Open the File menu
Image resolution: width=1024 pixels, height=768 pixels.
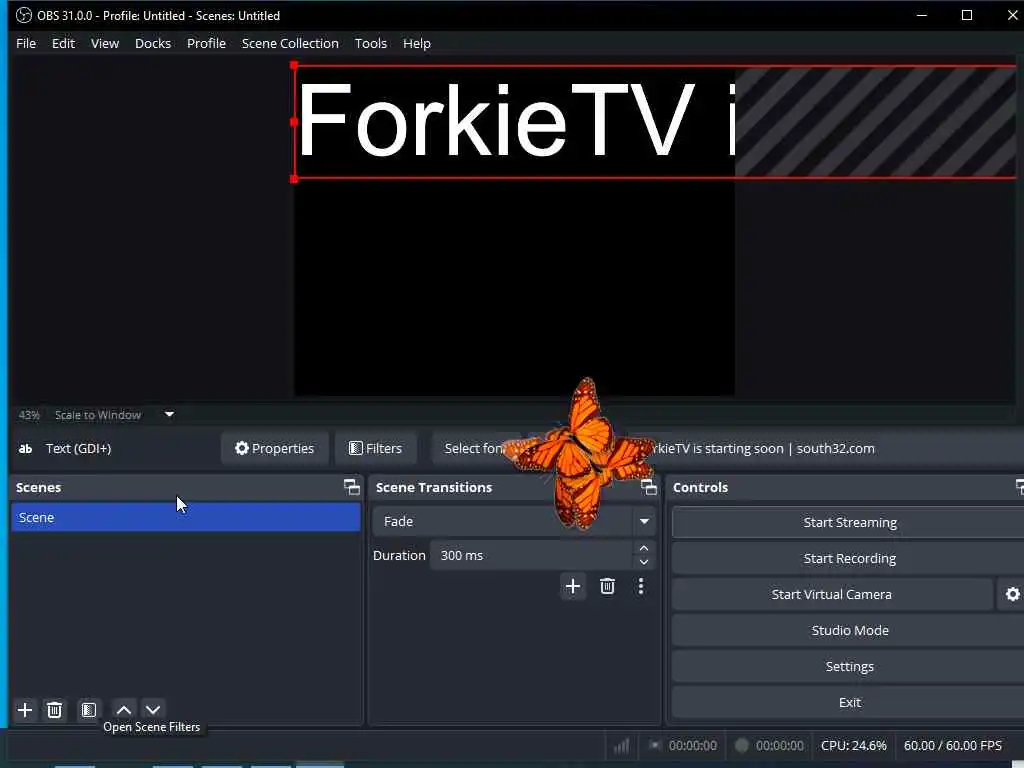pos(26,43)
